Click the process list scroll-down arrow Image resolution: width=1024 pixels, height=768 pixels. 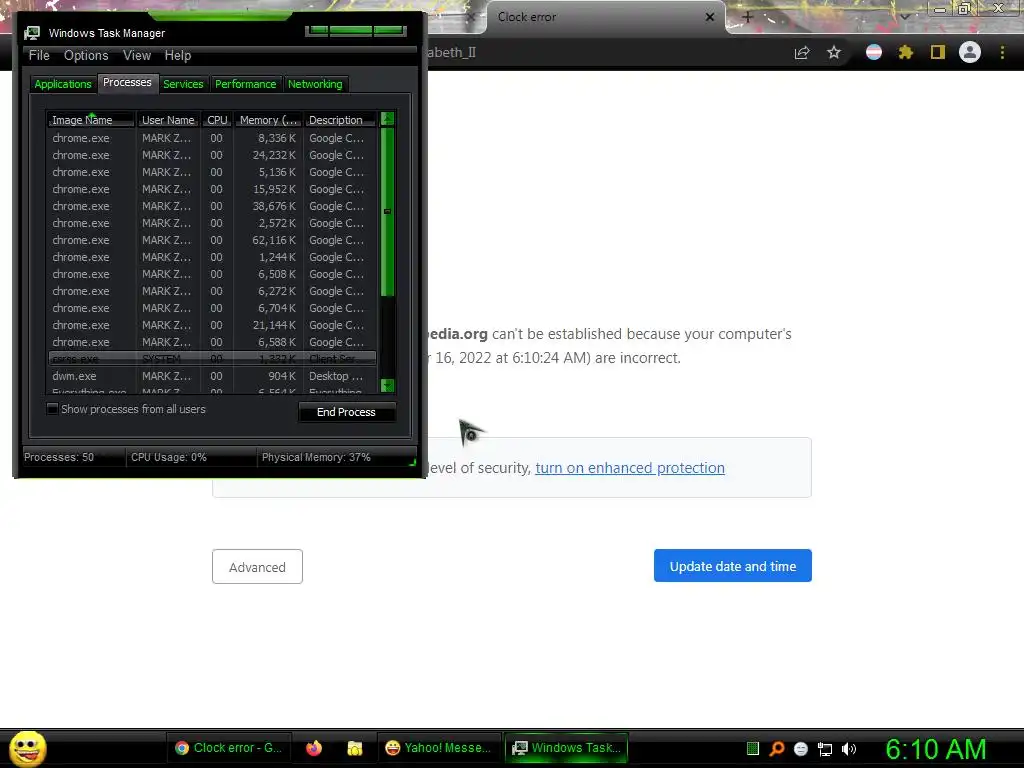387,385
